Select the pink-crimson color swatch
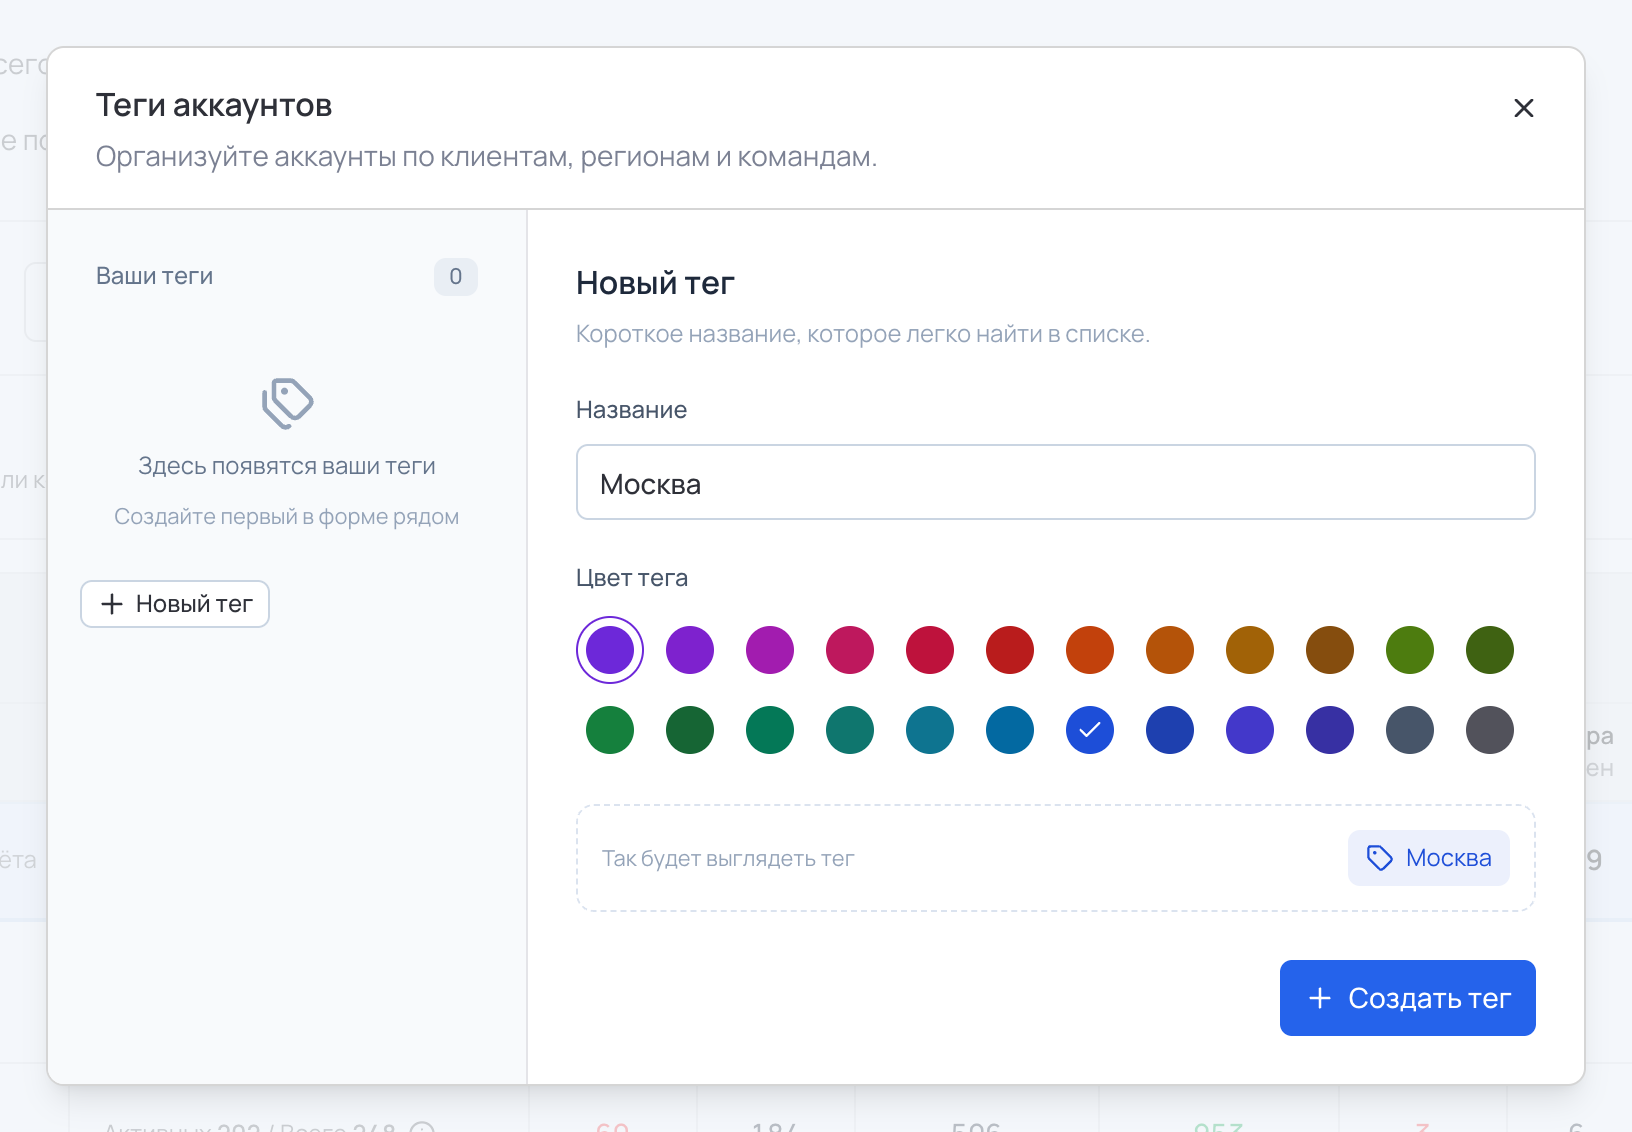The width and height of the screenshot is (1632, 1132). click(850, 650)
